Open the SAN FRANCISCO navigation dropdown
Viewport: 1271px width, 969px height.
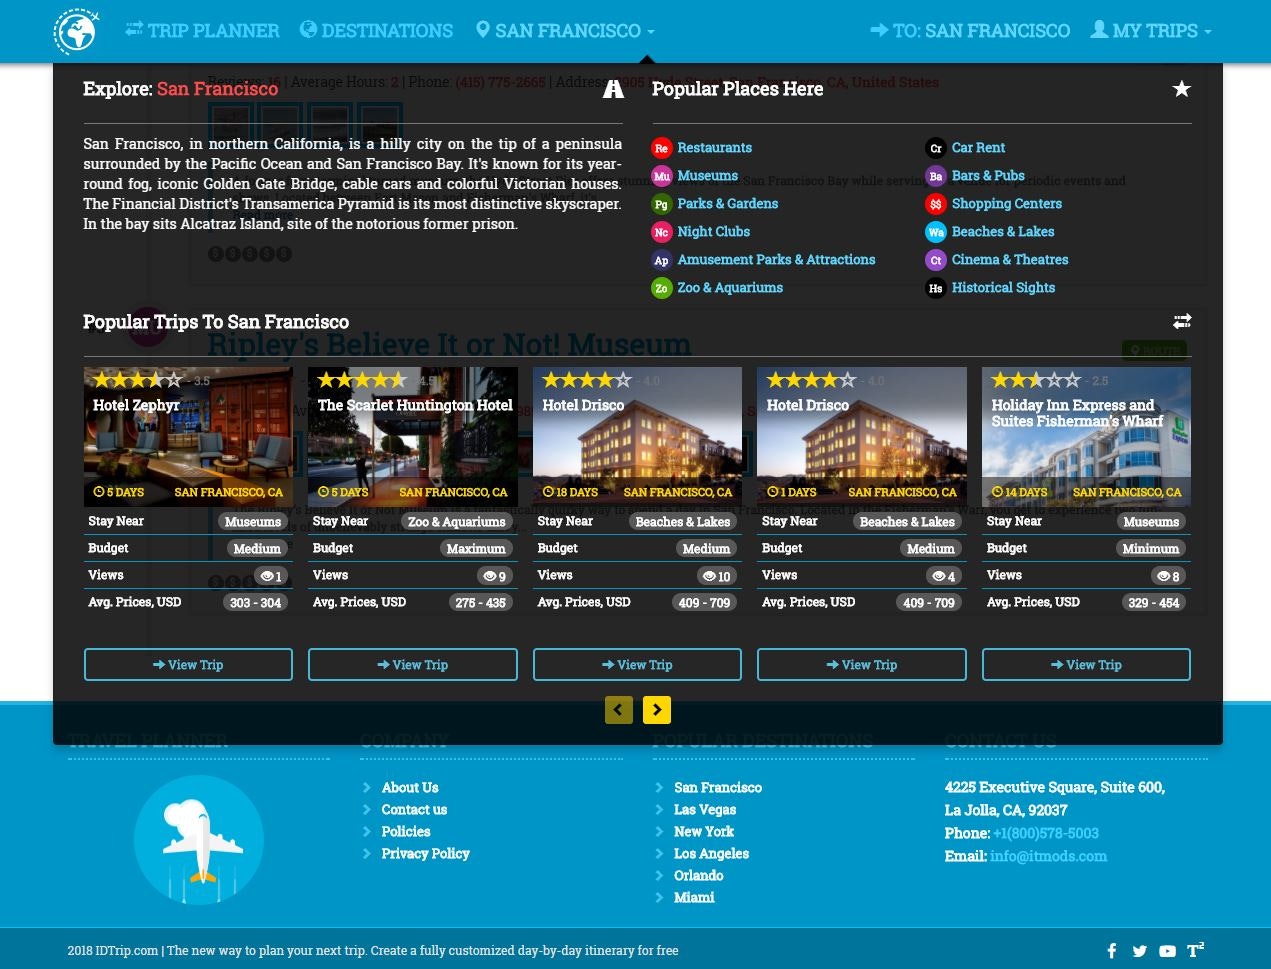(564, 30)
